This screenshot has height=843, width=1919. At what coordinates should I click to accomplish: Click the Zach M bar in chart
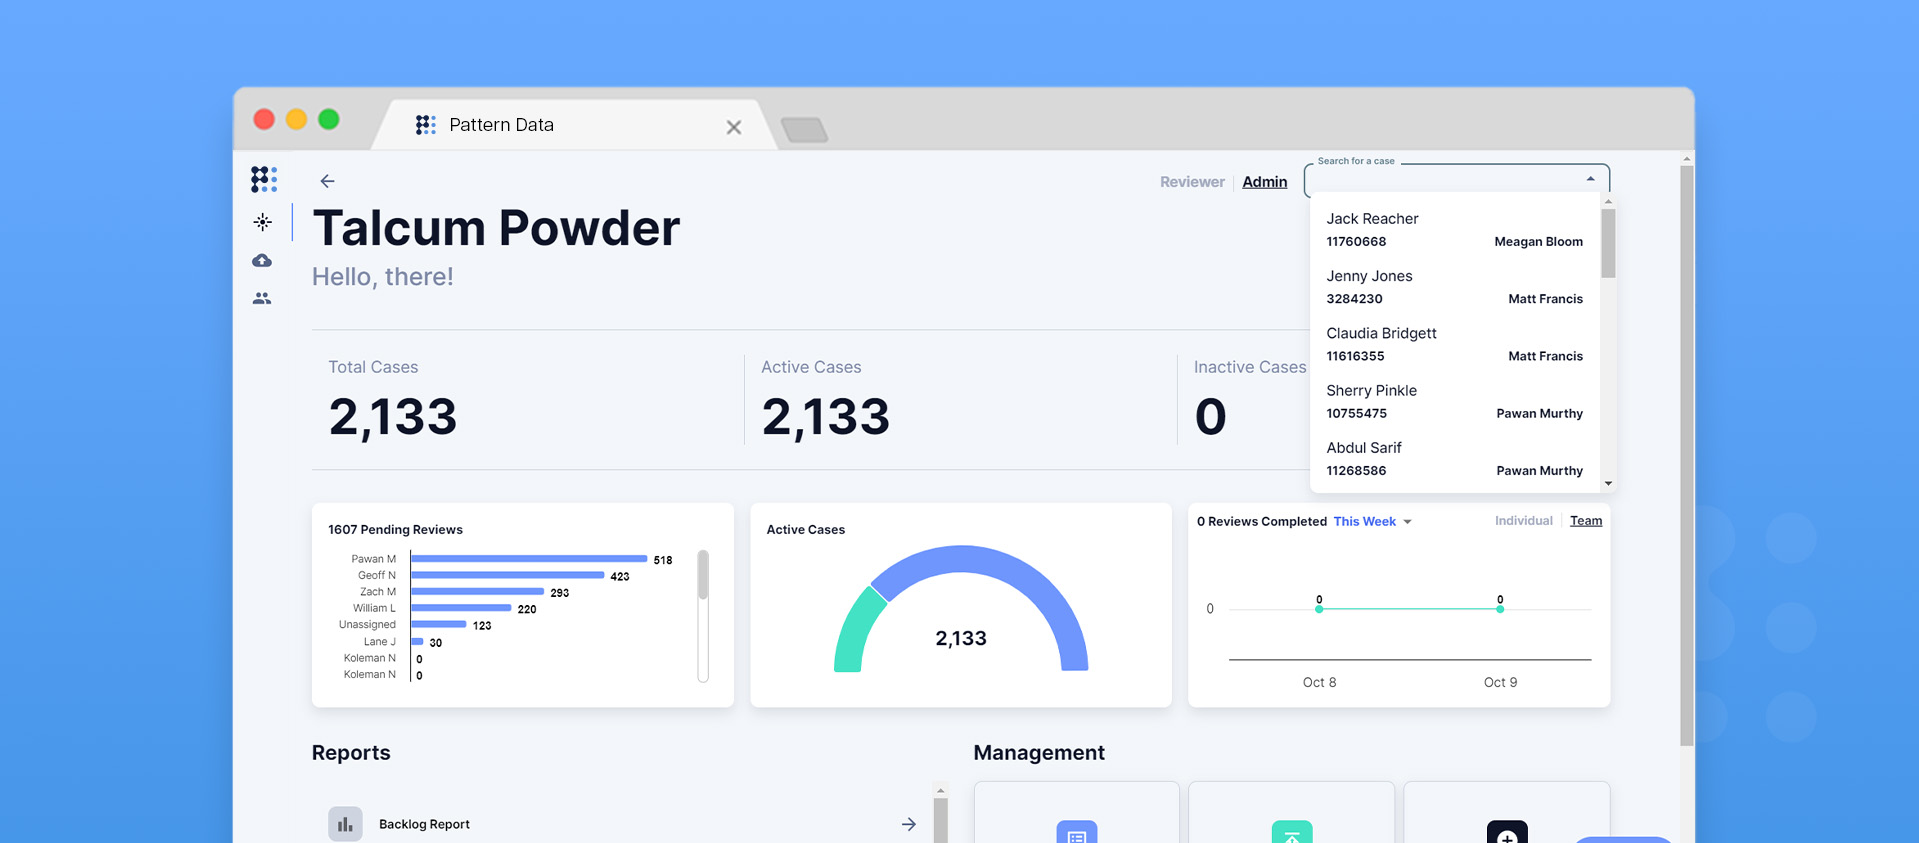[478, 592]
